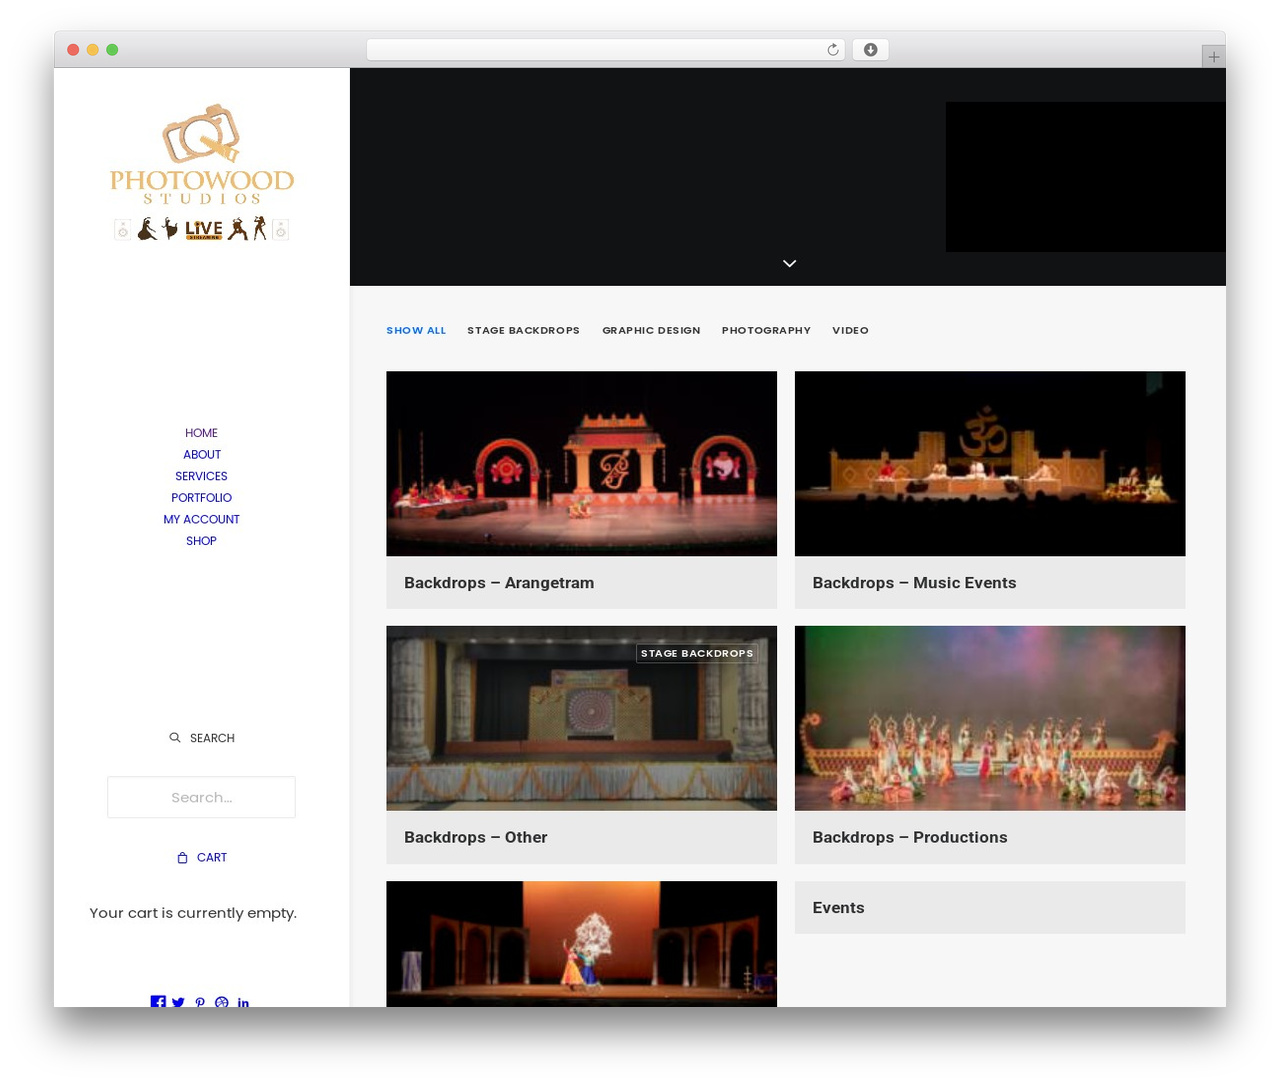Go to Home in sidebar menu
This screenshot has width=1280, height=1084.
click(201, 433)
